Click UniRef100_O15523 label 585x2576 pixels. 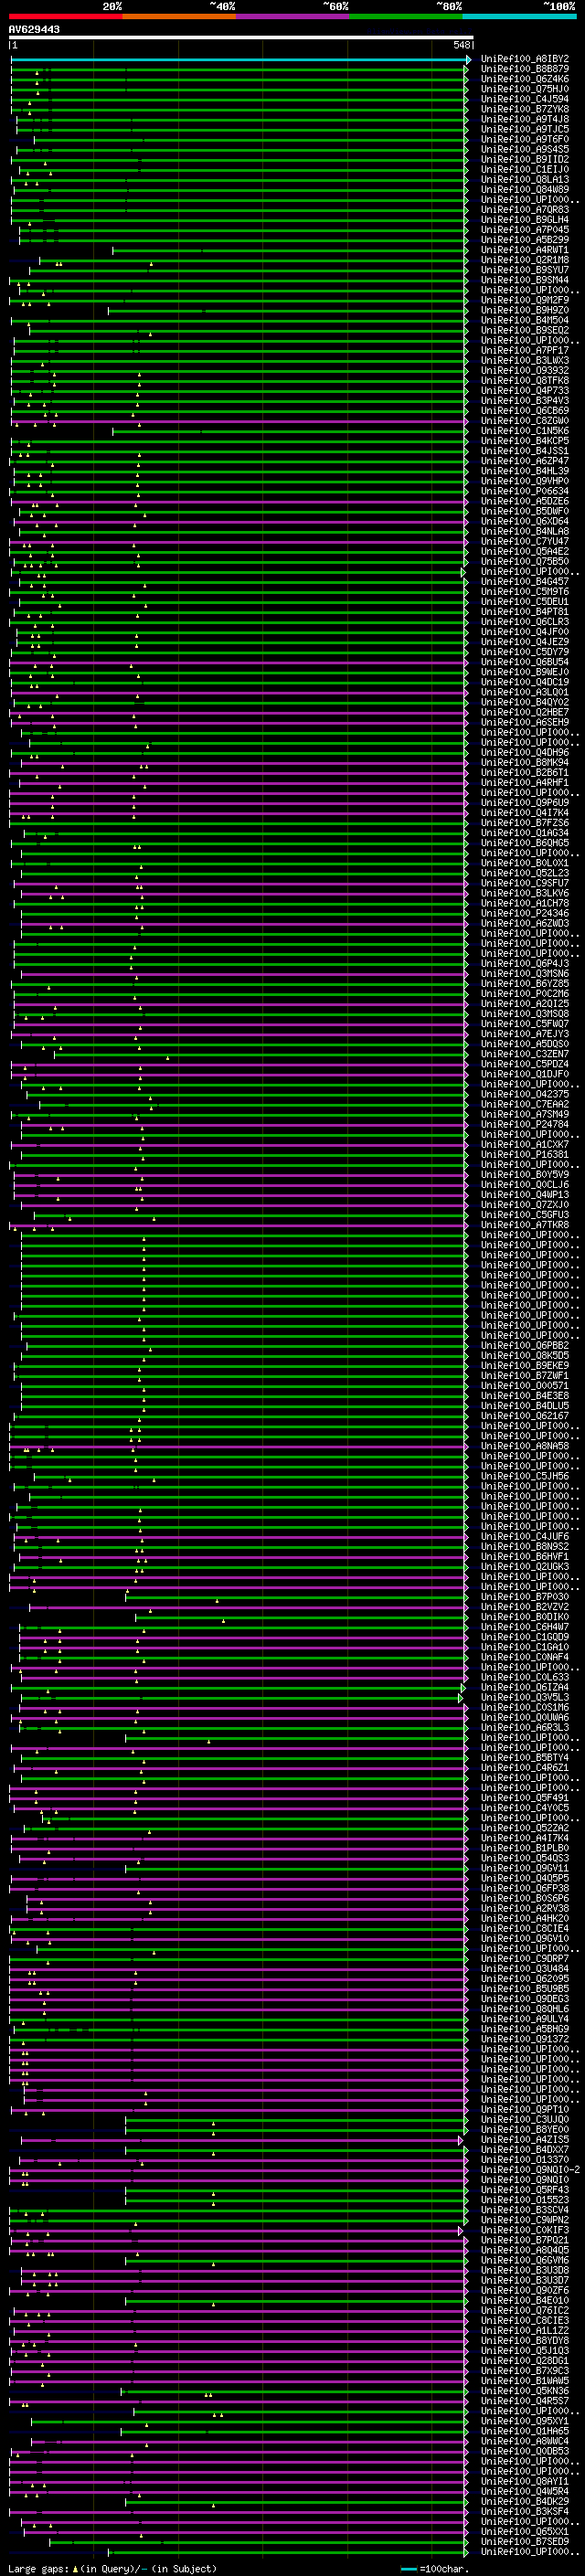click(525, 2200)
